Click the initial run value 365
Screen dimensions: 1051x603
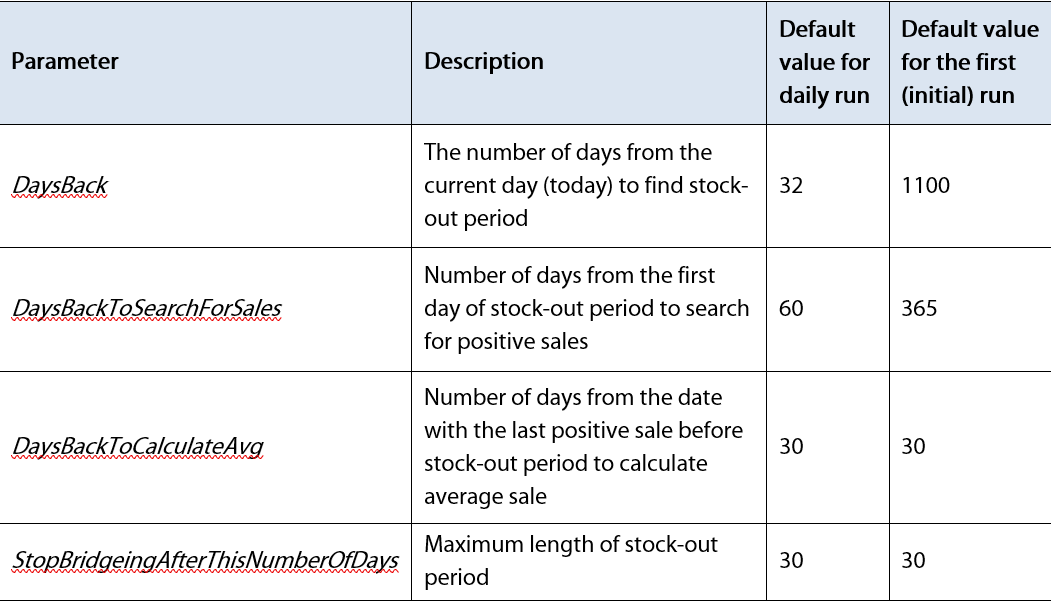click(919, 309)
